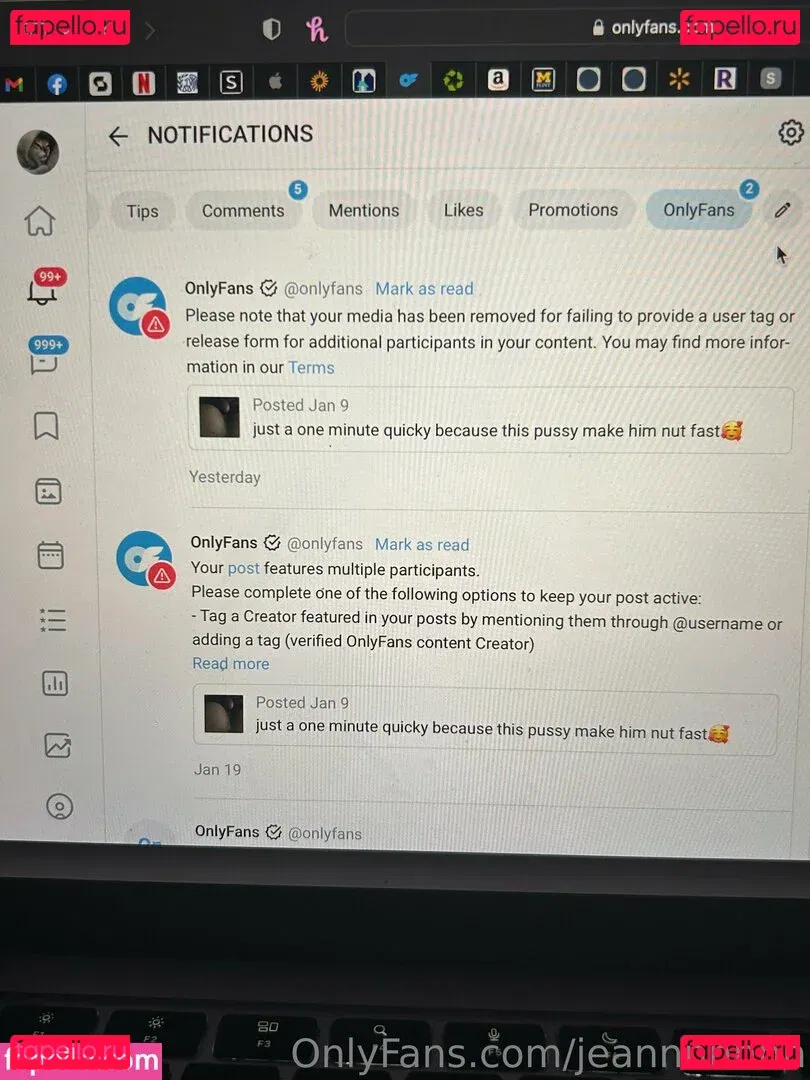Select the Comments tab
Viewport: 810px width, 1080px height.
click(x=243, y=211)
